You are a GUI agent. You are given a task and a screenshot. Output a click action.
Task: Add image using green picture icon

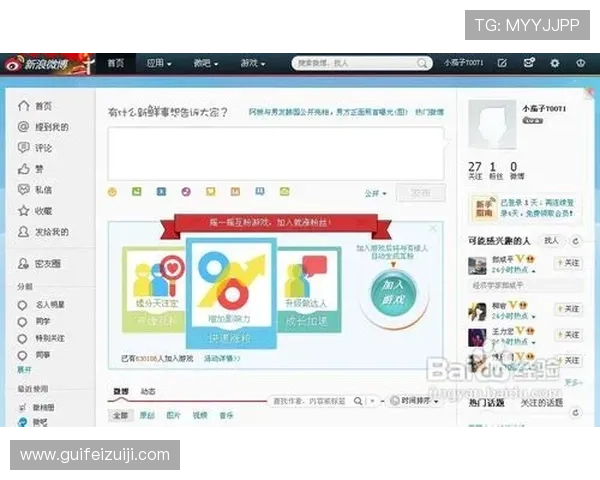(x=137, y=191)
